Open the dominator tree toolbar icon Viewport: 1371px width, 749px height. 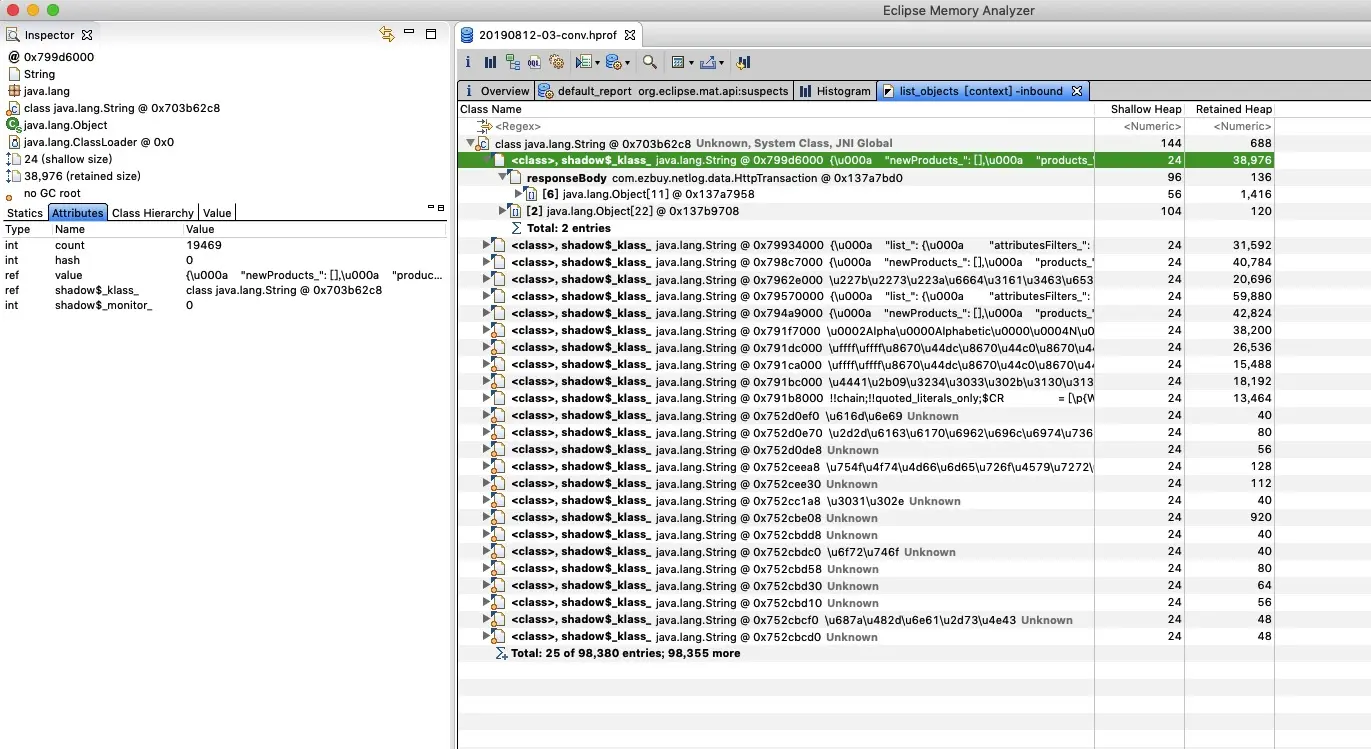click(513, 62)
